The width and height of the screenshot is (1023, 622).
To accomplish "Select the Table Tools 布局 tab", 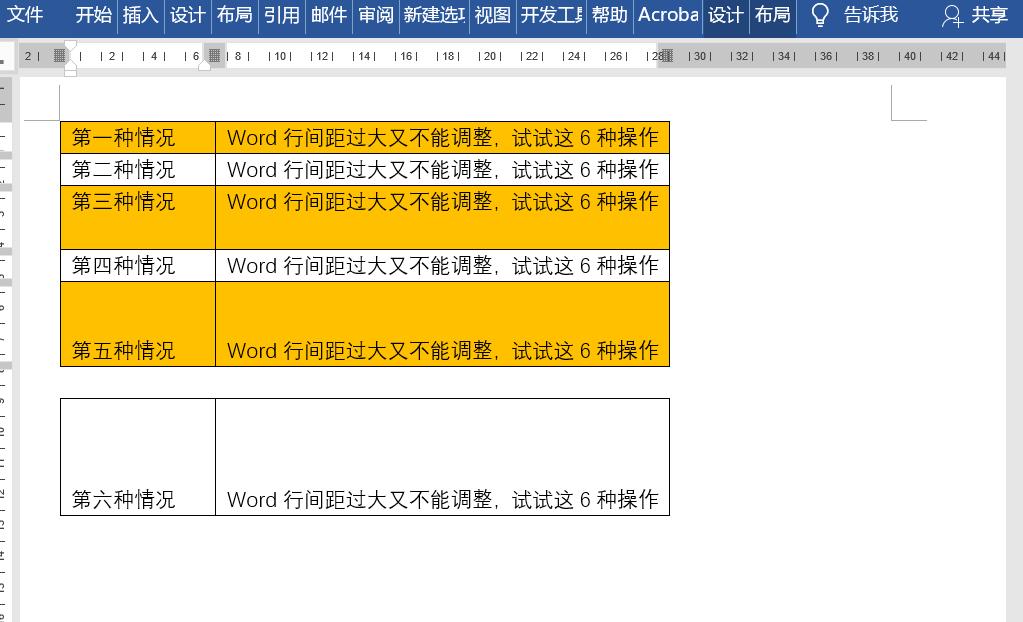I will click(x=772, y=16).
